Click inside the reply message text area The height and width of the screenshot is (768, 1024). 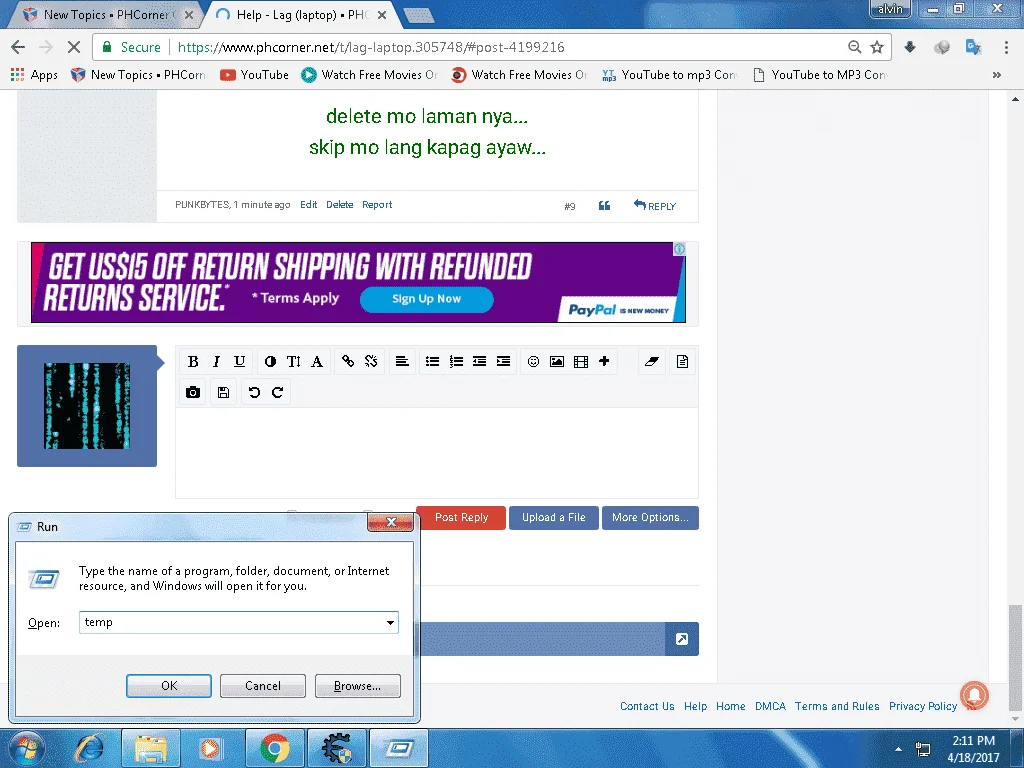[x=436, y=453]
